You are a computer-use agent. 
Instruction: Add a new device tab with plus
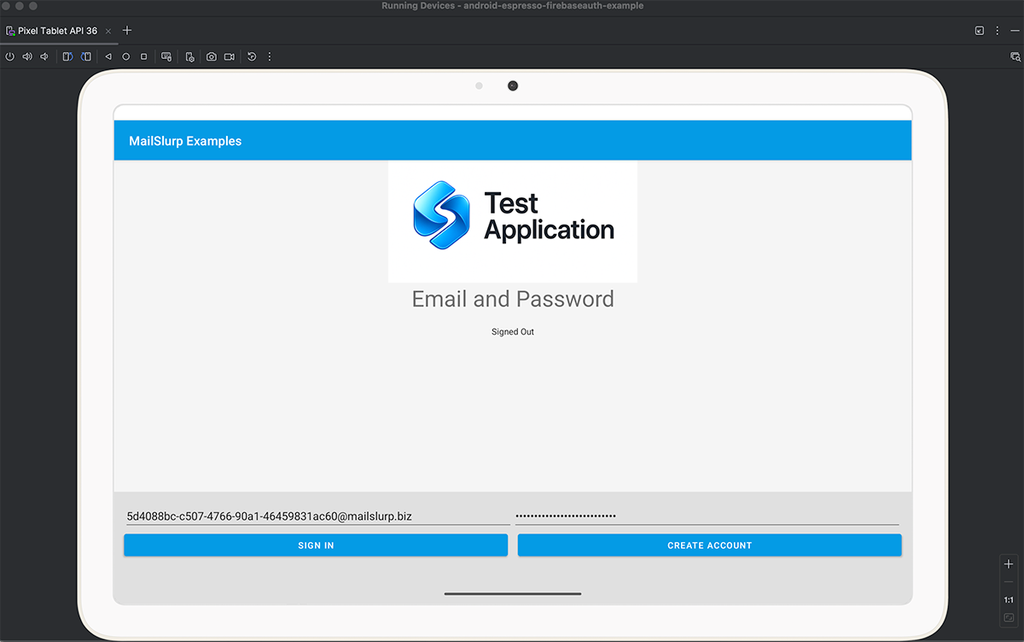point(127,31)
